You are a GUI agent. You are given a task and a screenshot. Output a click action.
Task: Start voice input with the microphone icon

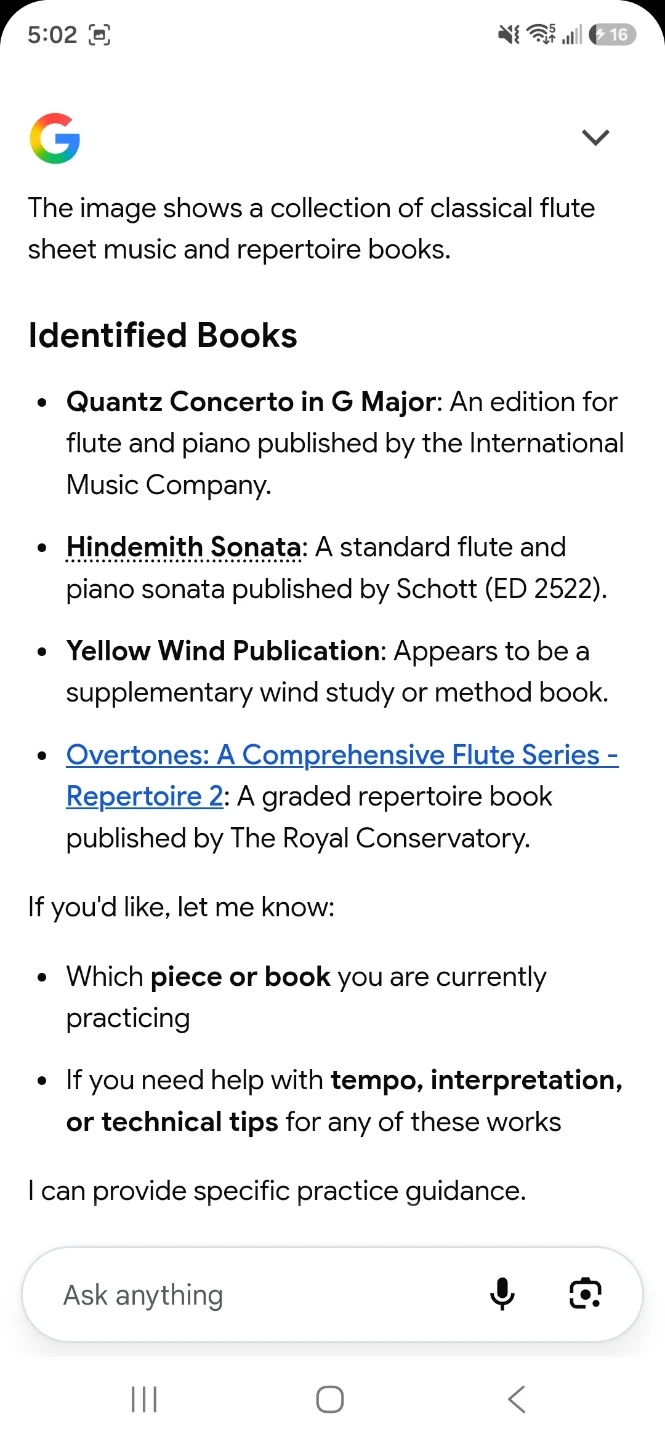click(x=502, y=1294)
